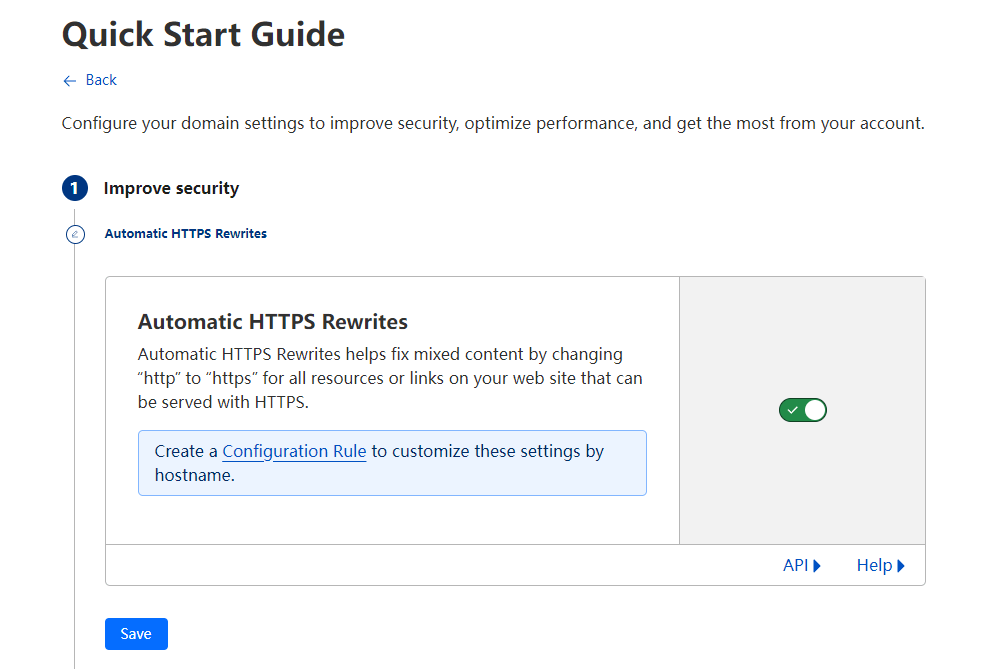Click the card description about mixed content
1000x669 pixels.
tap(390, 378)
